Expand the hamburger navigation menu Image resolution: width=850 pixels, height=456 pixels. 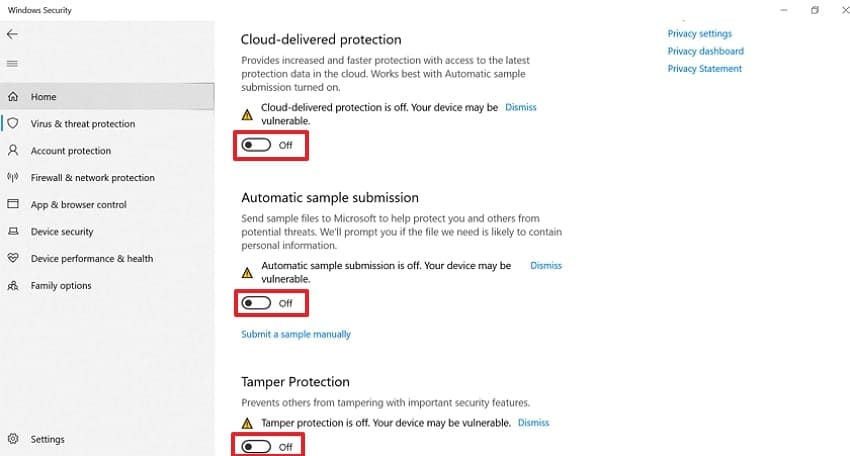pyautogui.click(x=12, y=64)
